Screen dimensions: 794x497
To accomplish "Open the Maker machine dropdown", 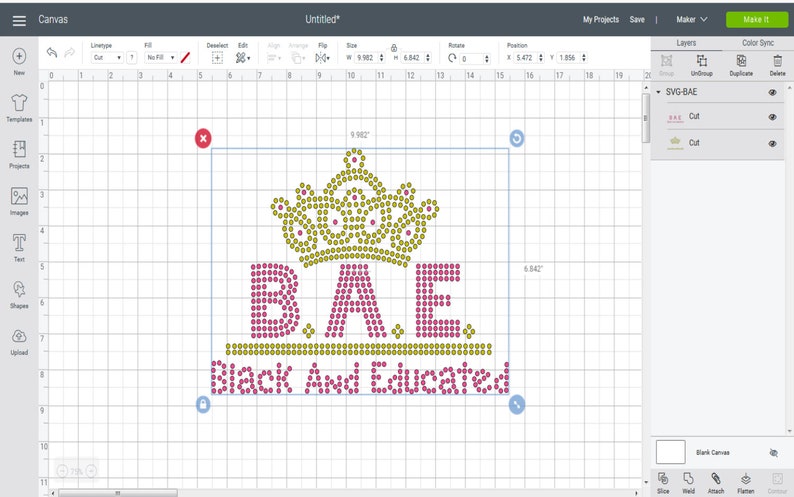I will (x=691, y=19).
